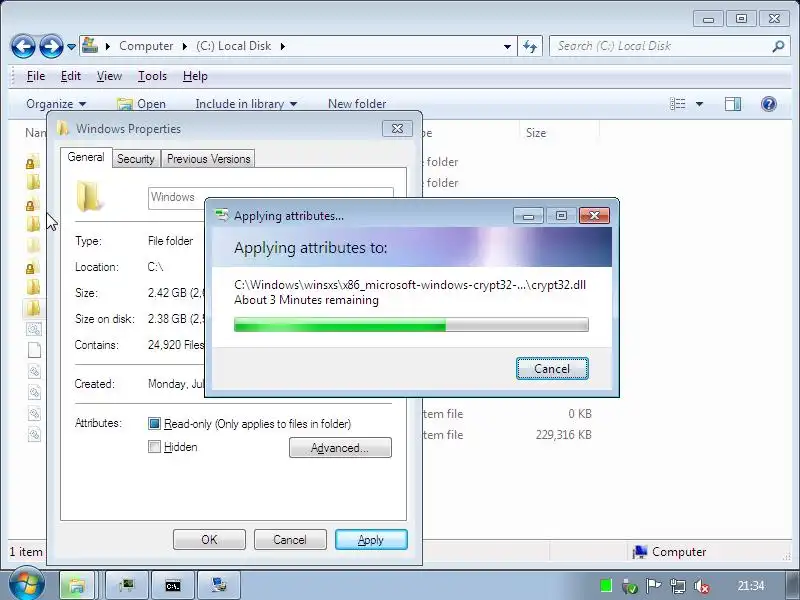The width and height of the screenshot is (800, 600).
Task: Close the Windows Properties dialog
Action: coord(397,129)
